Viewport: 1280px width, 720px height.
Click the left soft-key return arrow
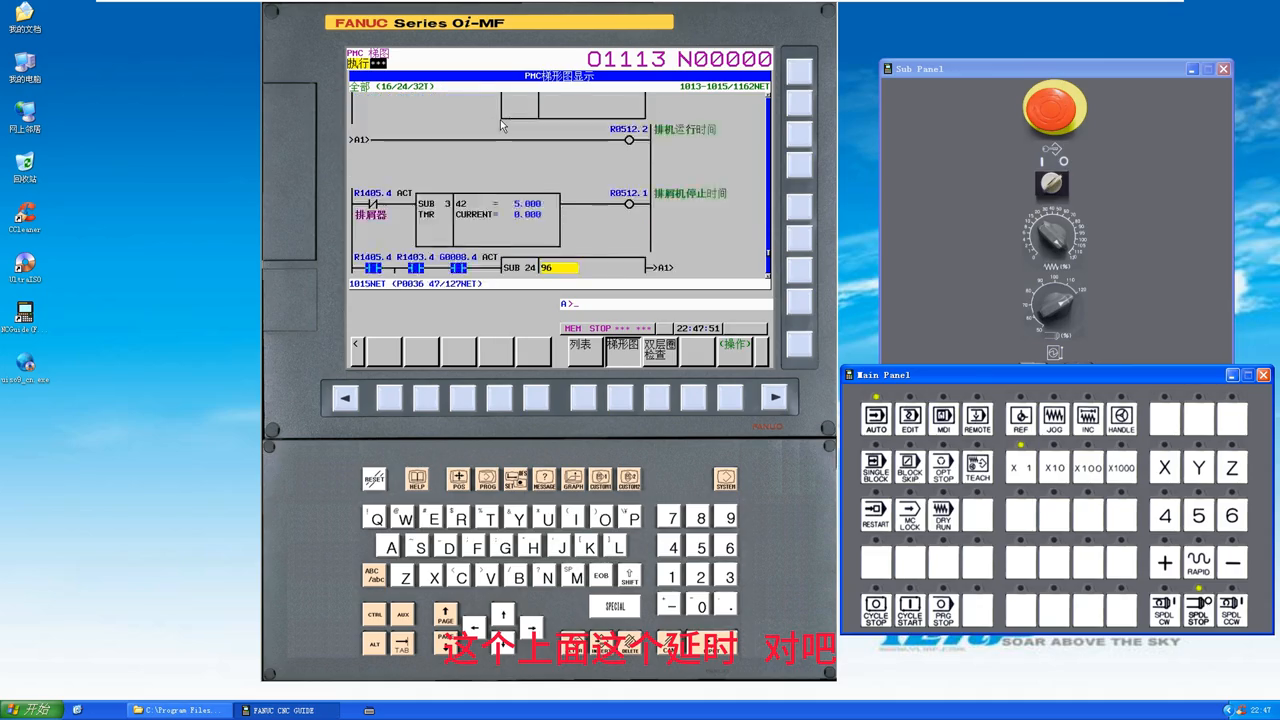click(345, 398)
